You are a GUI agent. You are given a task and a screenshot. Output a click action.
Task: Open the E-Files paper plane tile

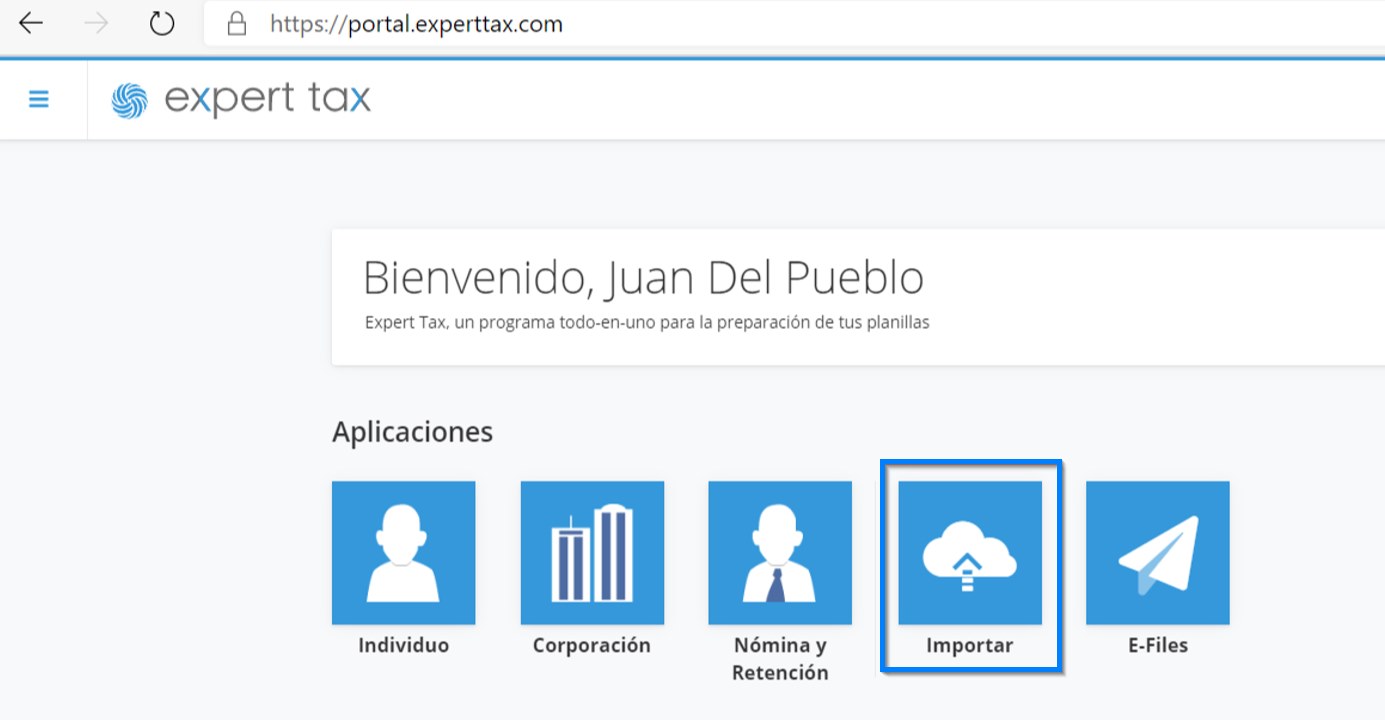(1158, 553)
